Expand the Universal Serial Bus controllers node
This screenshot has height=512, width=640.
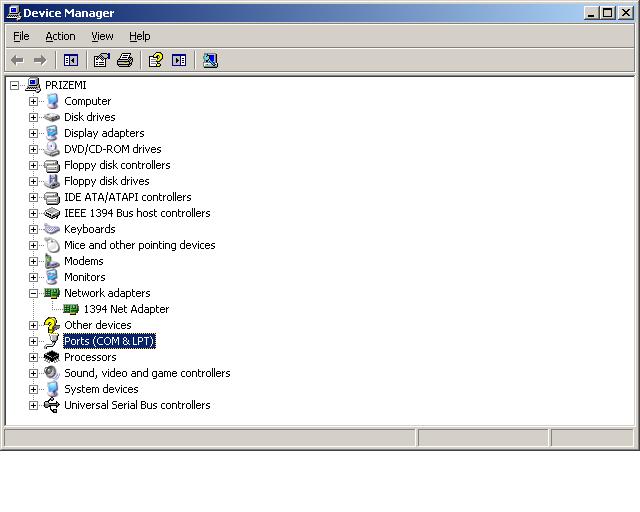(x=33, y=405)
